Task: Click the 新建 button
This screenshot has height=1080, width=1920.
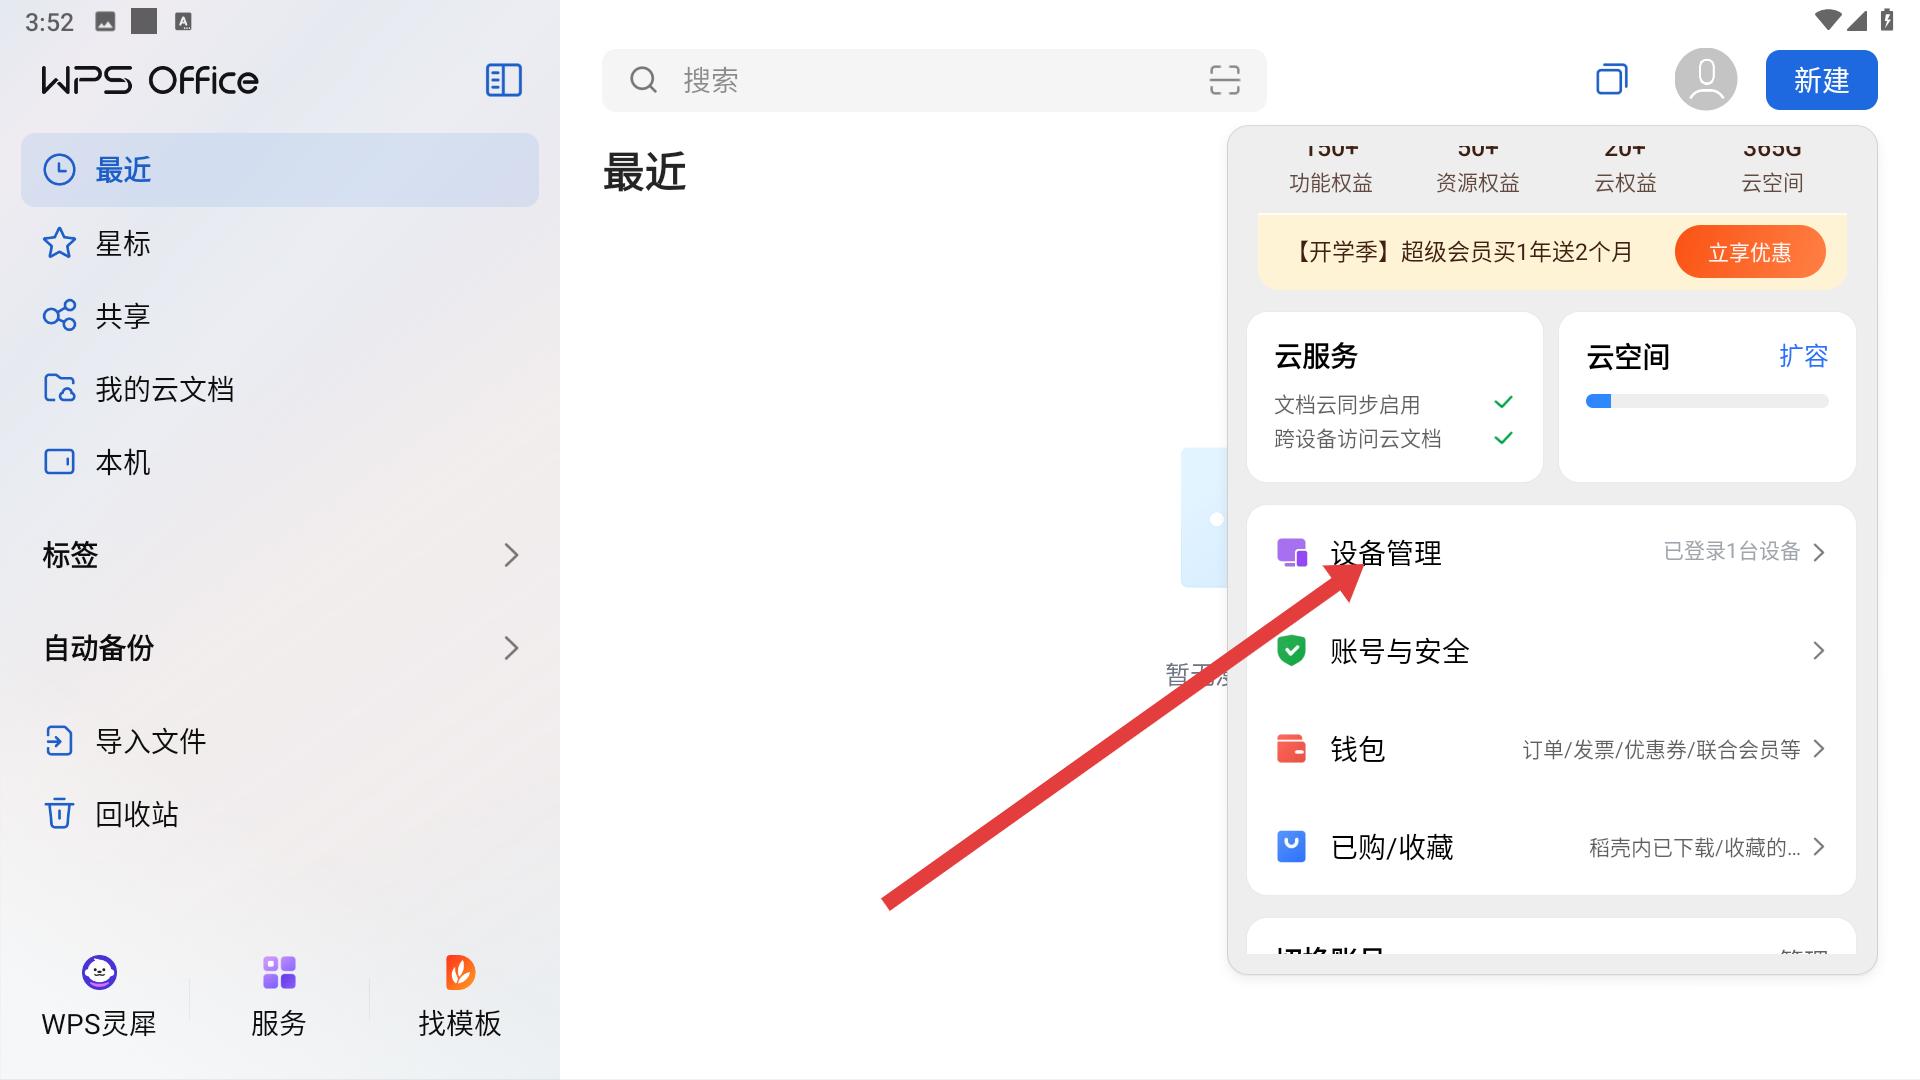Action: coord(1821,80)
